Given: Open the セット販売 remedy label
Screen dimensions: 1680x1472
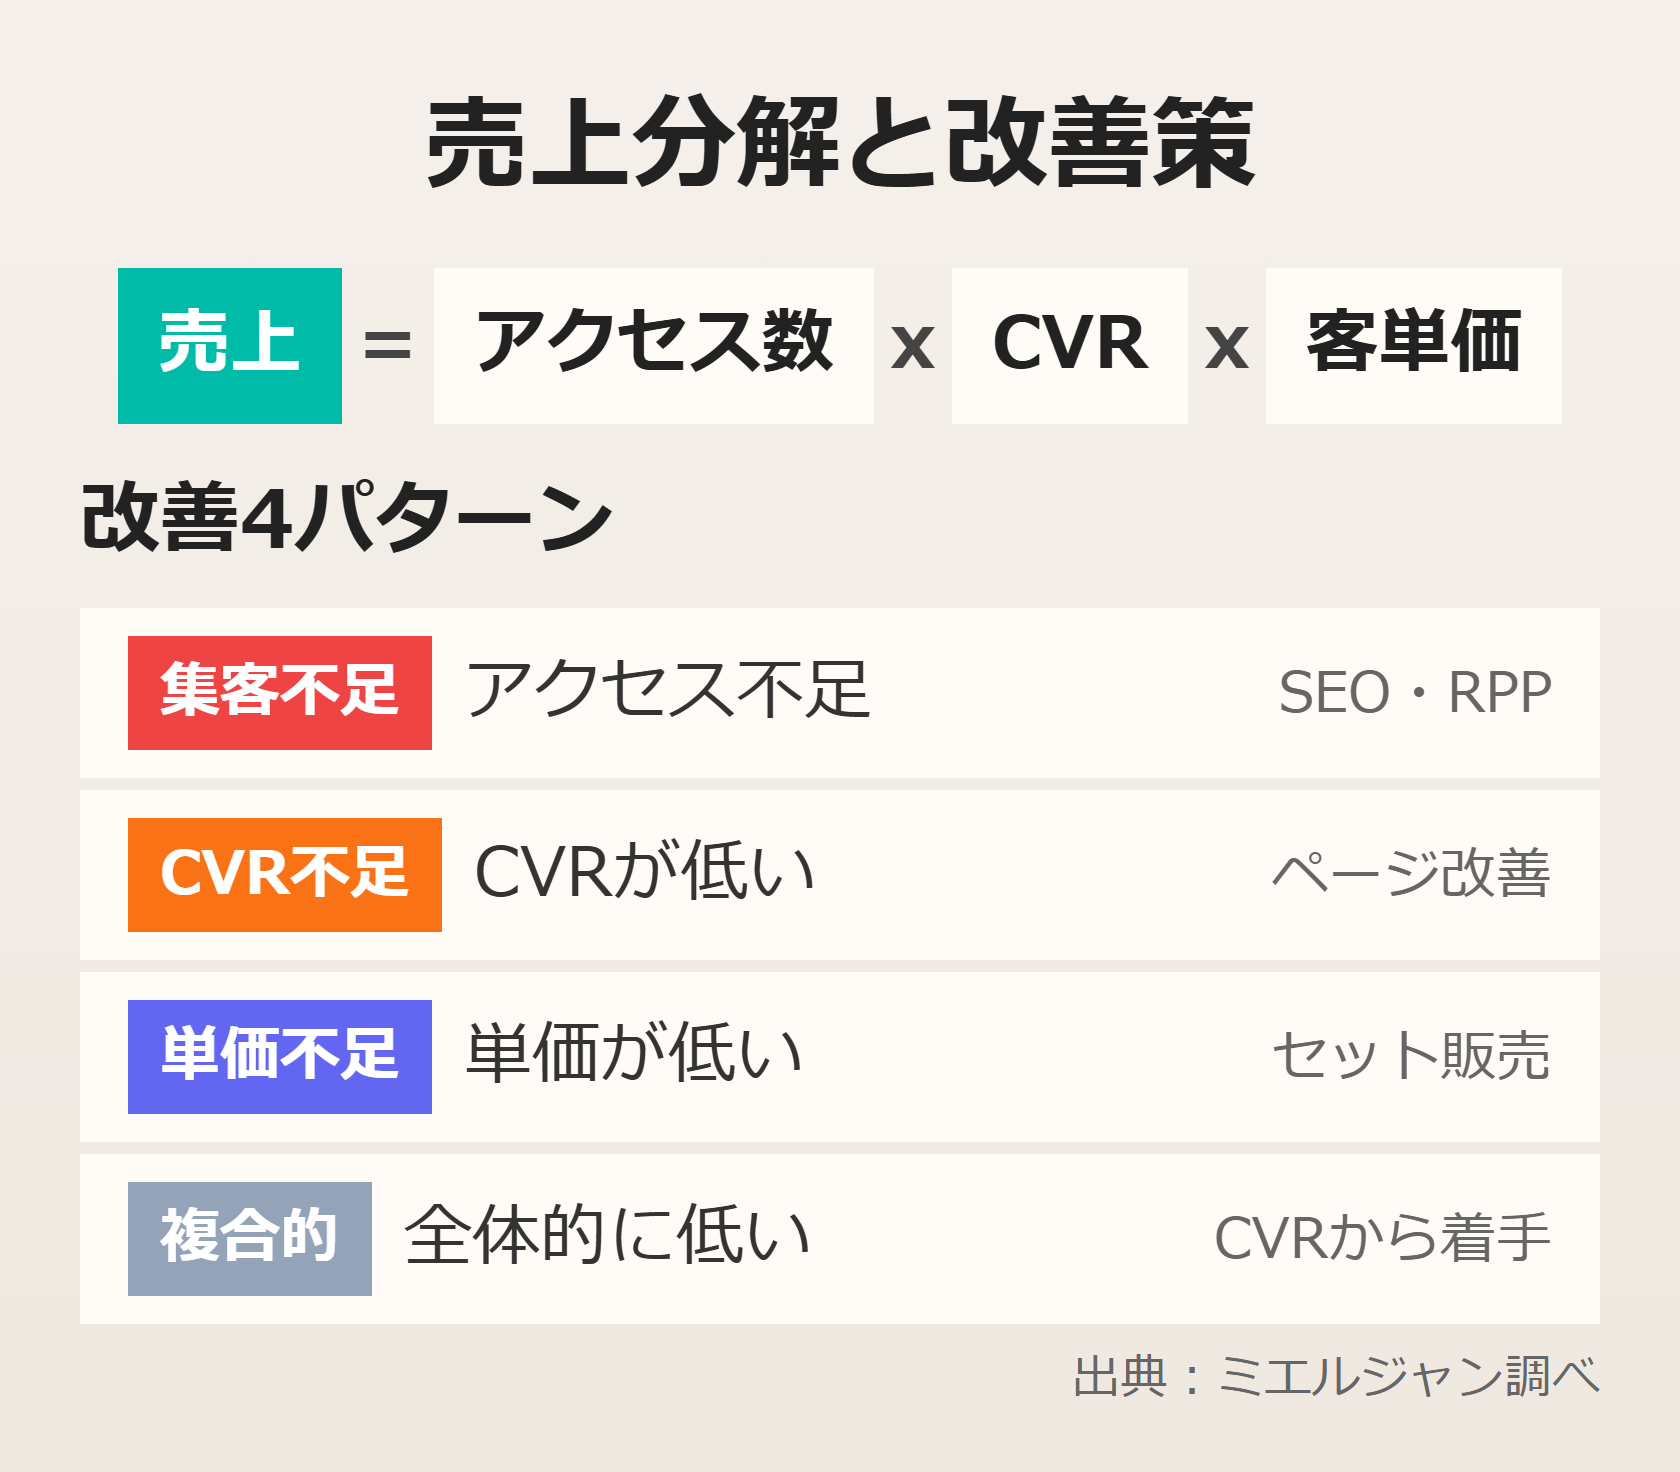Looking at the screenshot, I should 1411,1056.
